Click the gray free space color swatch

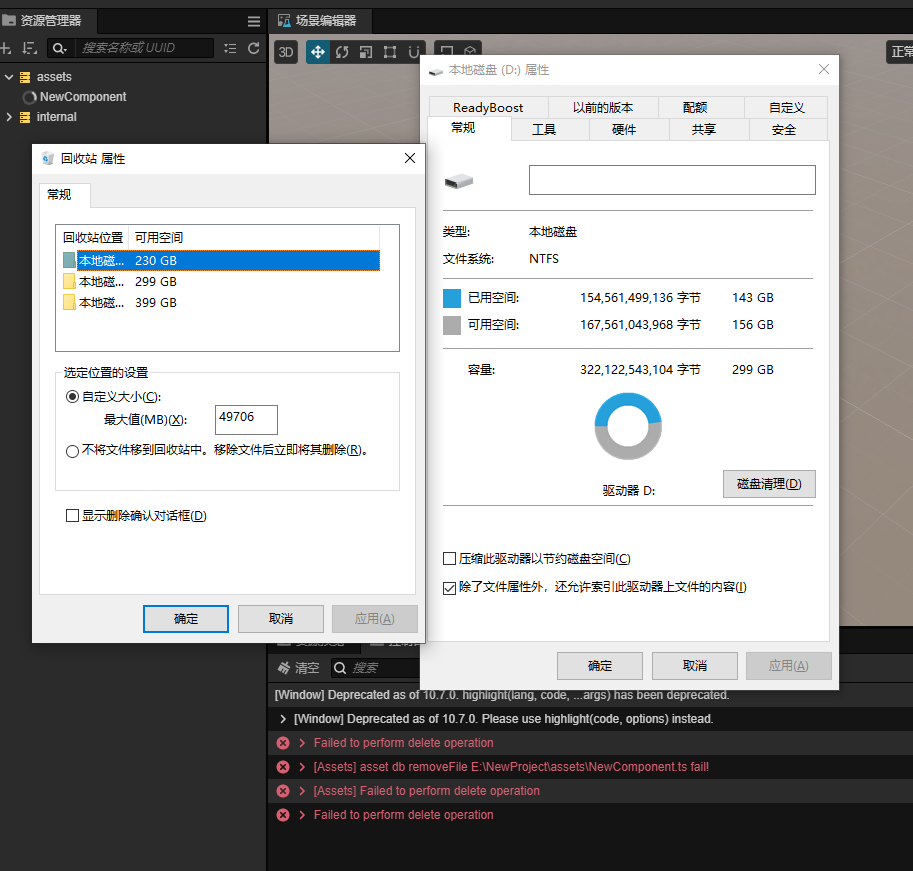(452, 325)
